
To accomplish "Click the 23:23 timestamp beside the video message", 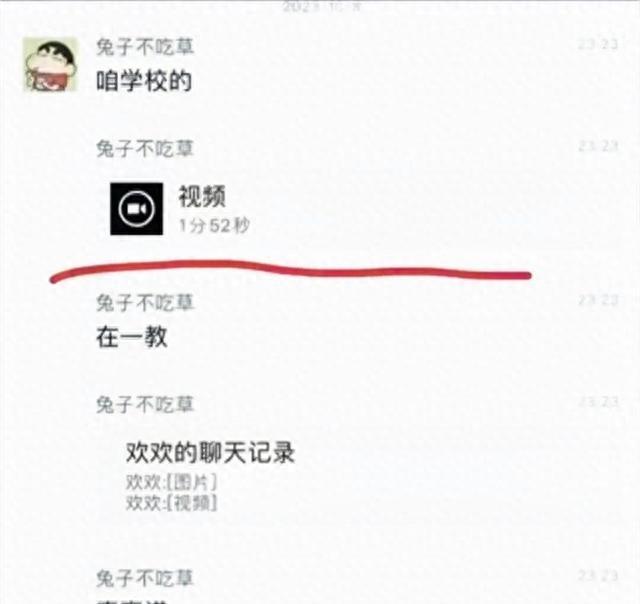I will coord(598,146).
